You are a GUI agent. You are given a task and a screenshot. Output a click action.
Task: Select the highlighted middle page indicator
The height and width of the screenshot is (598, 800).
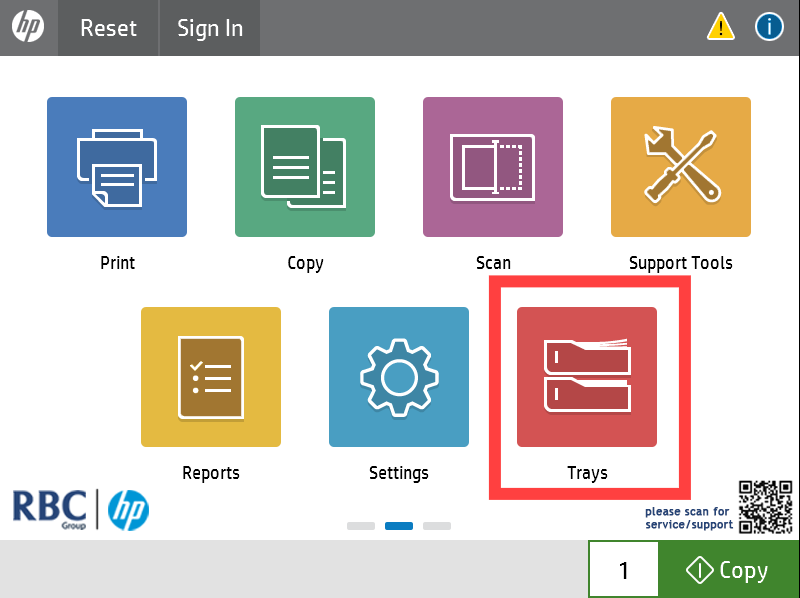pyautogui.click(x=399, y=526)
